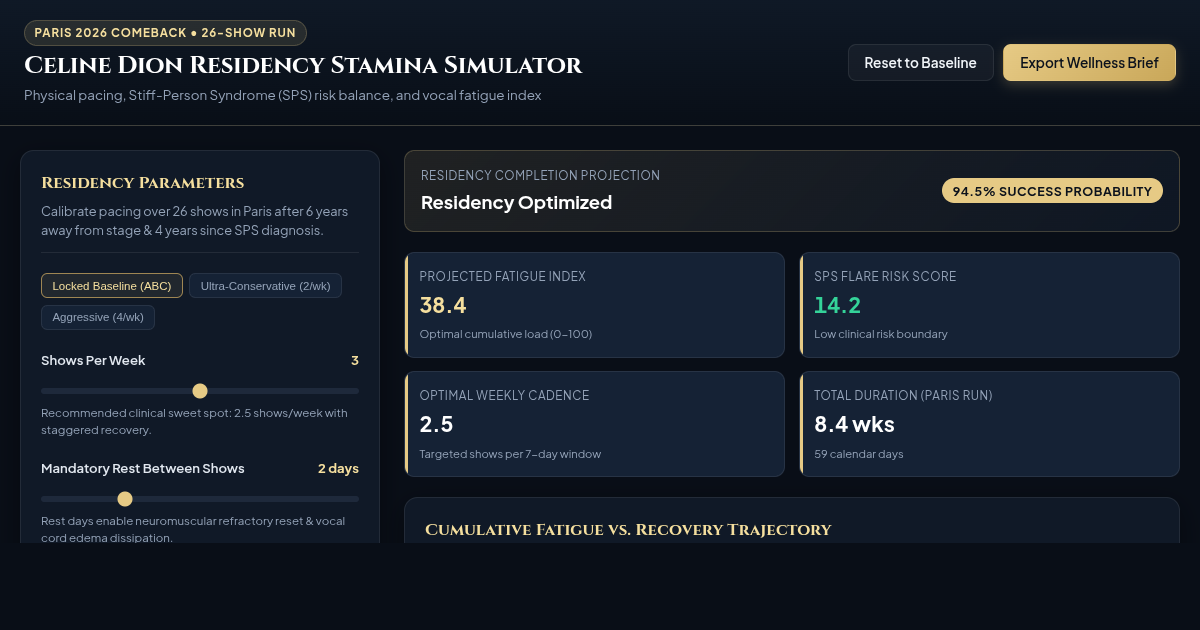This screenshot has width=1200, height=630.
Task: Select the Locked Baseline (ABC) preset
Action: click(112, 286)
